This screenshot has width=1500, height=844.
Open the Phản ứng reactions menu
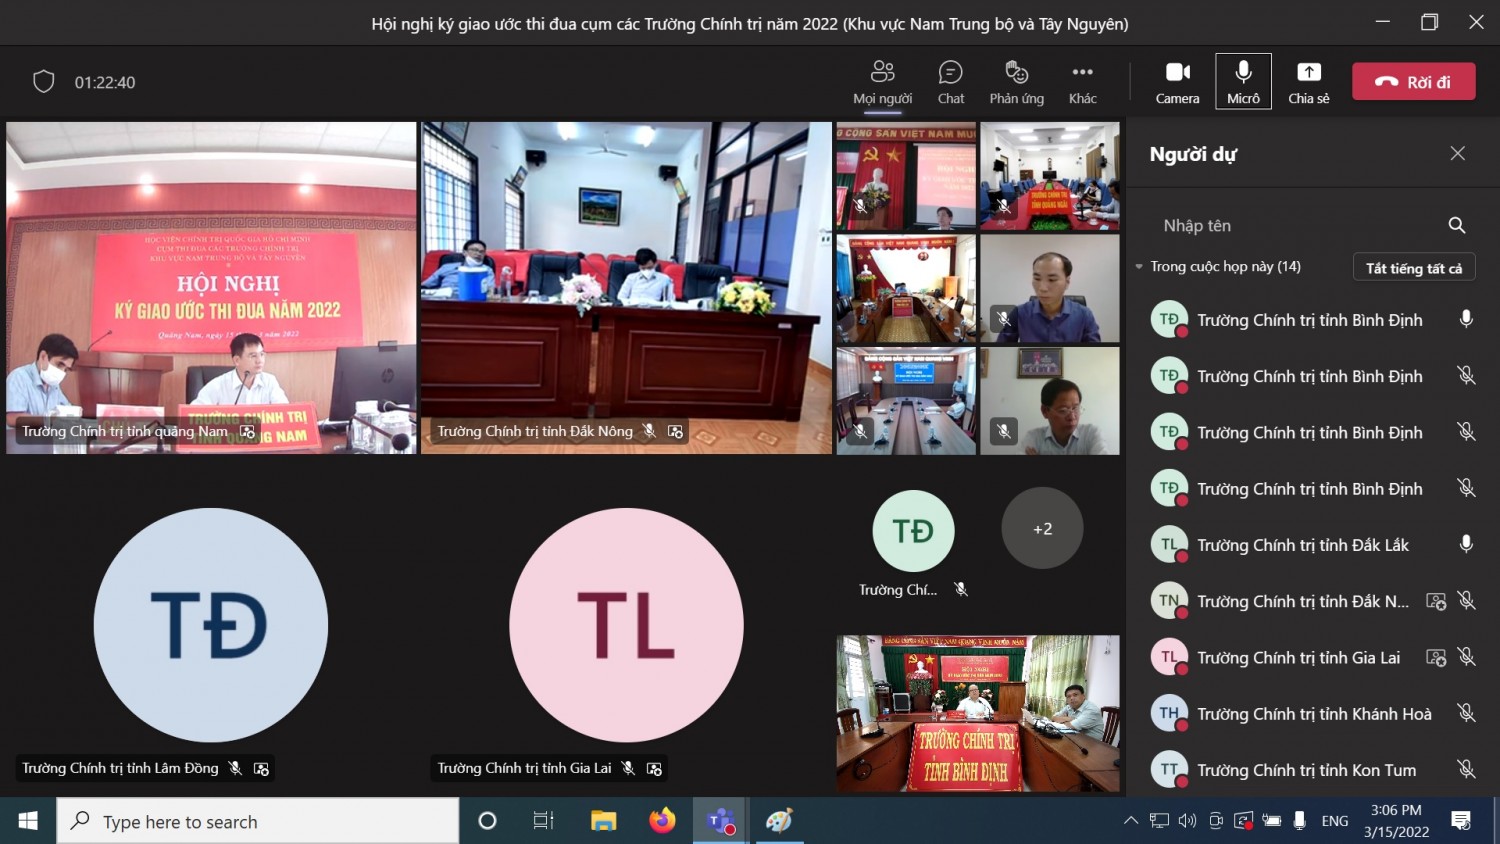tap(1016, 81)
